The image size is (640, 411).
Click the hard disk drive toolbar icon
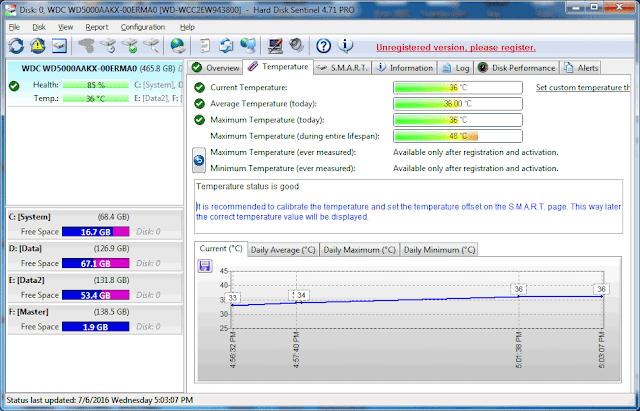pos(59,46)
